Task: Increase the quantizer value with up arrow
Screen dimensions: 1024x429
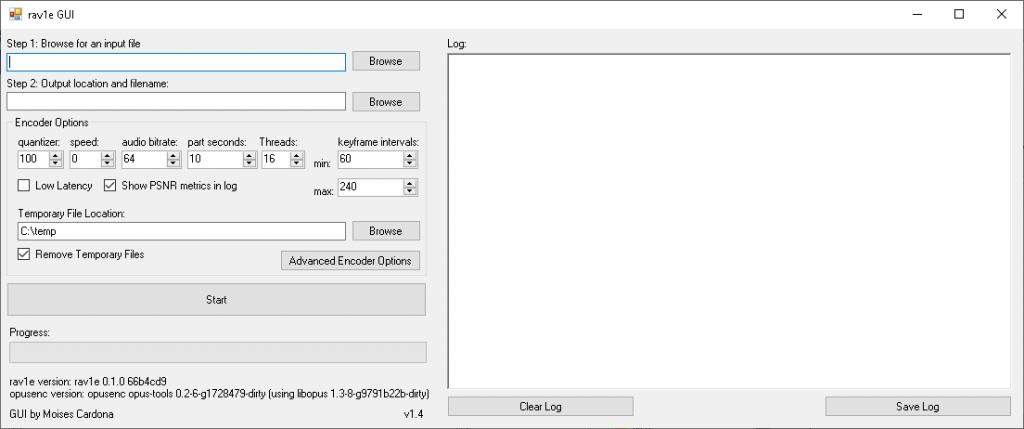Action: pos(56,155)
